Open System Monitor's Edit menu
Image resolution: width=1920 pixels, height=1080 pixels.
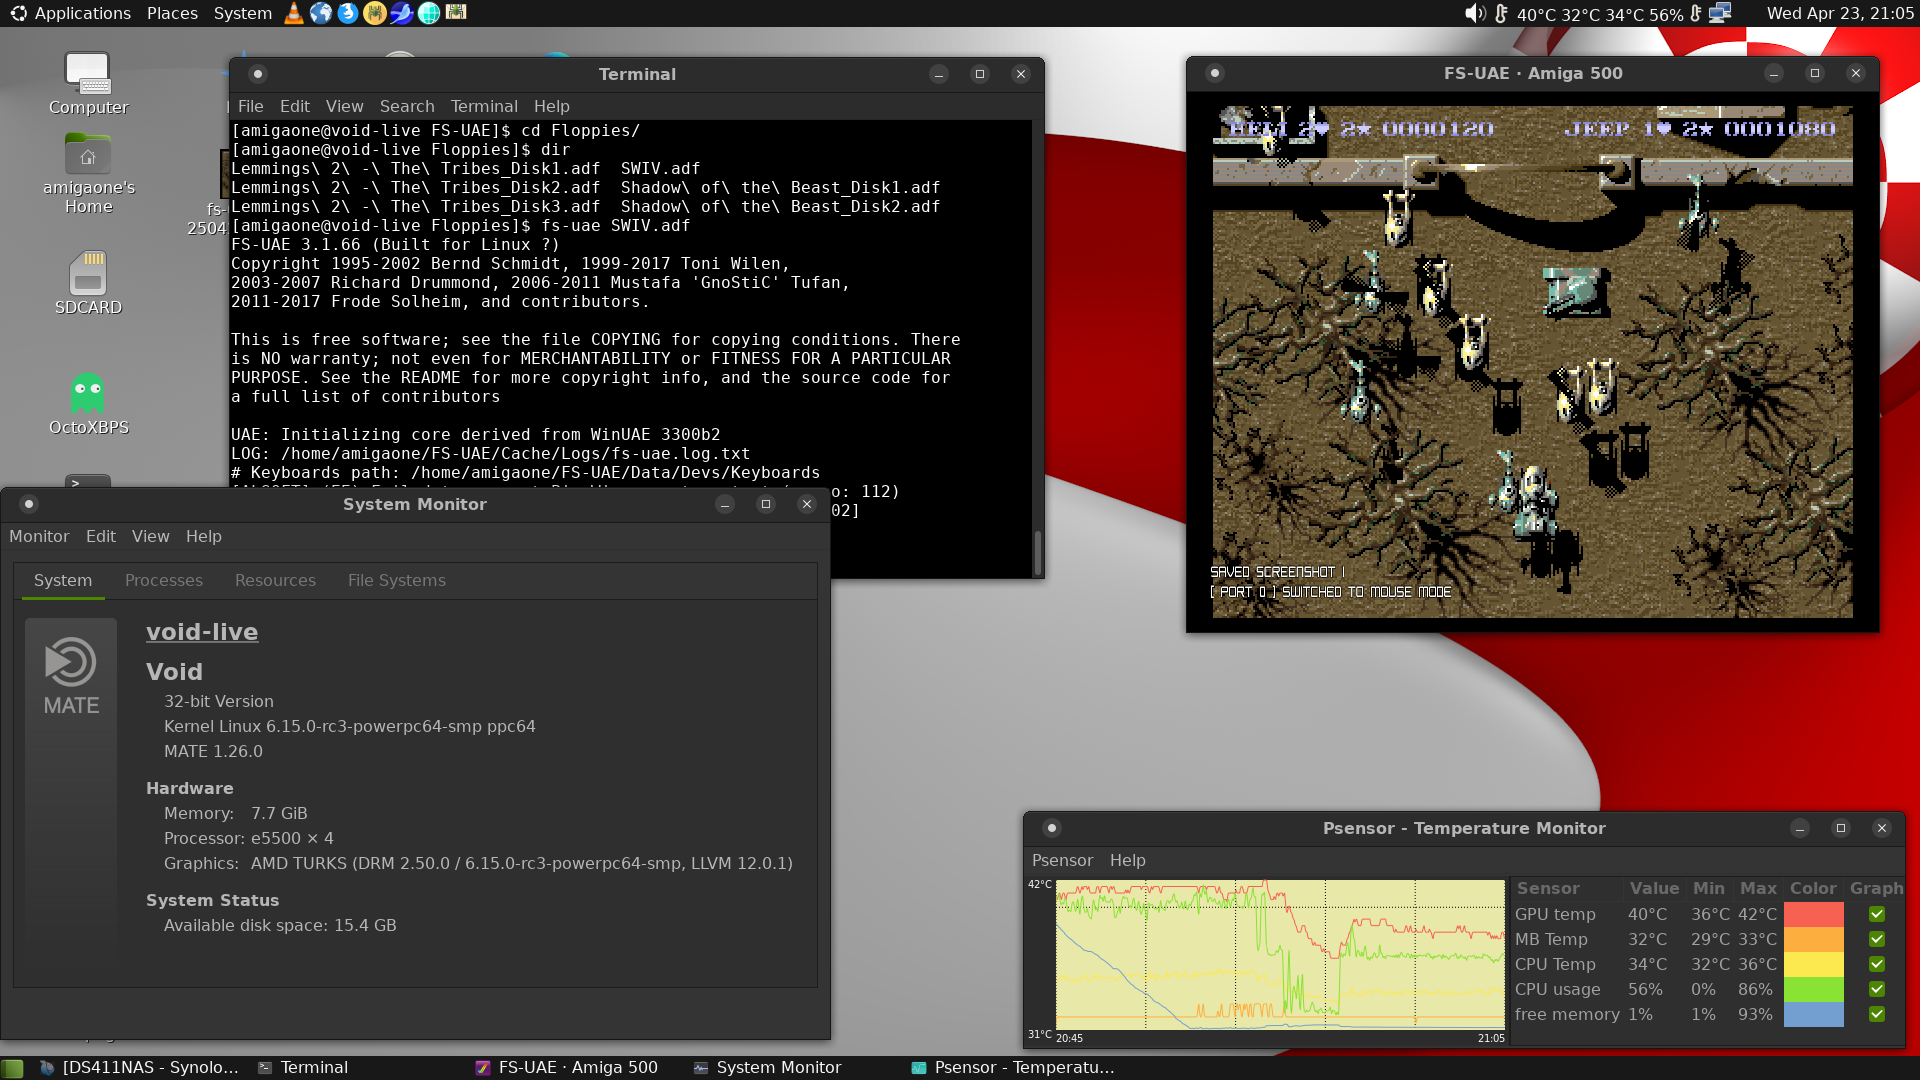click(101, 536)
